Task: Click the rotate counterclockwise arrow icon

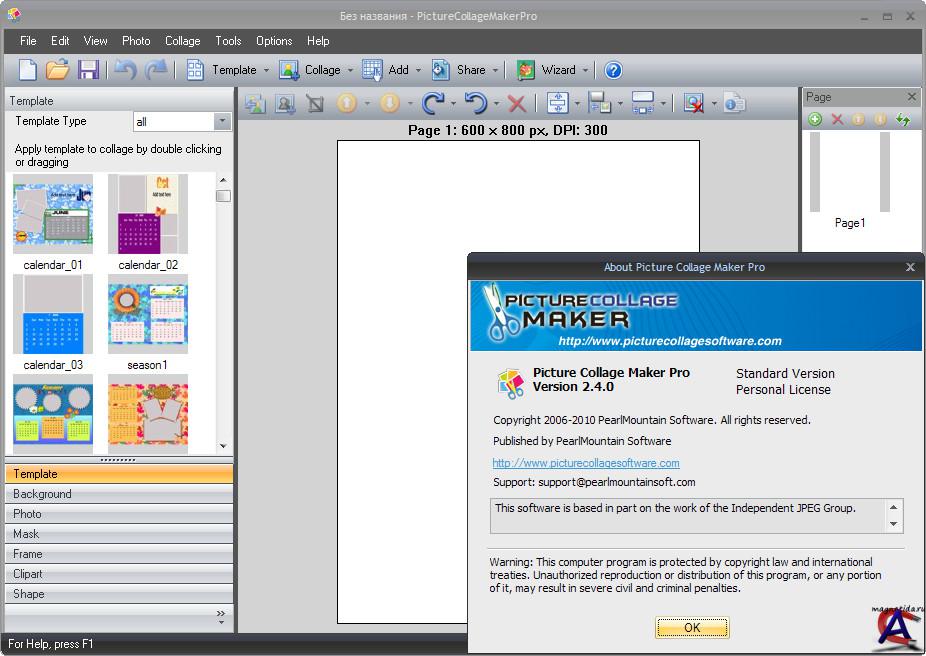Action: pyautogui.click(x=476, y=103)
